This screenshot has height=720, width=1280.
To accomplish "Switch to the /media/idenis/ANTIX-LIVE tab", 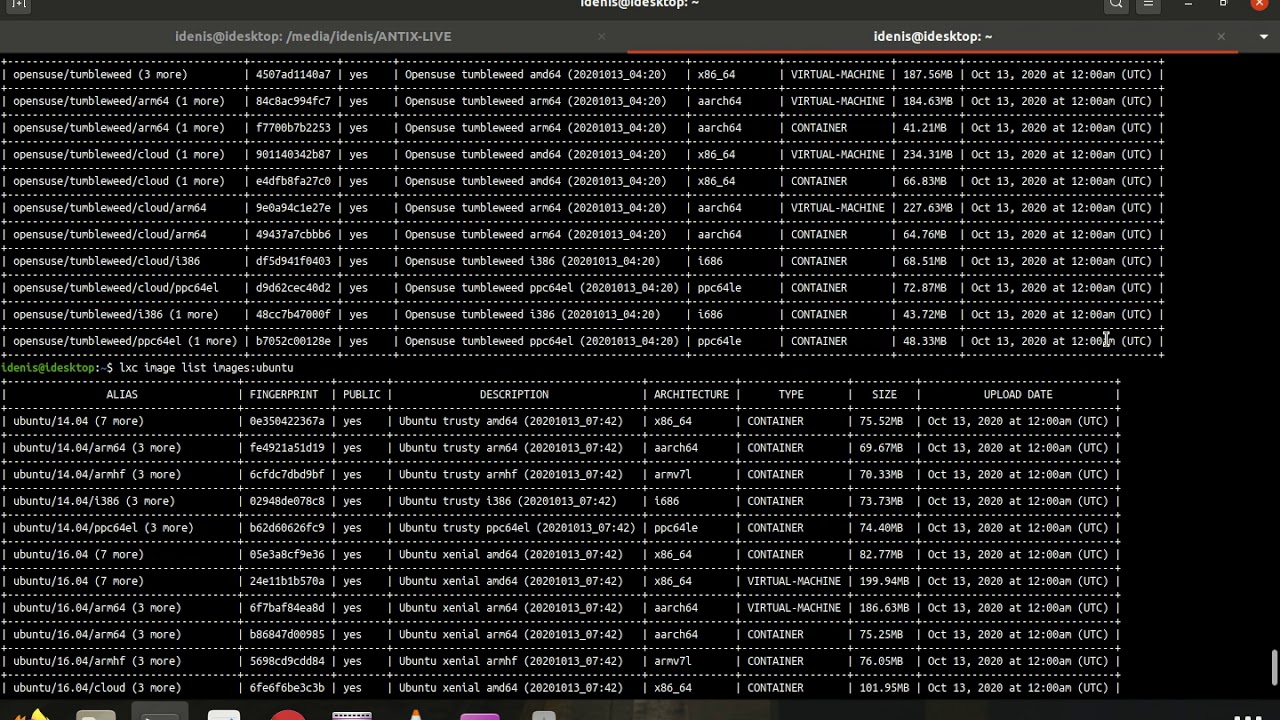I will click(x=313, y=36).
